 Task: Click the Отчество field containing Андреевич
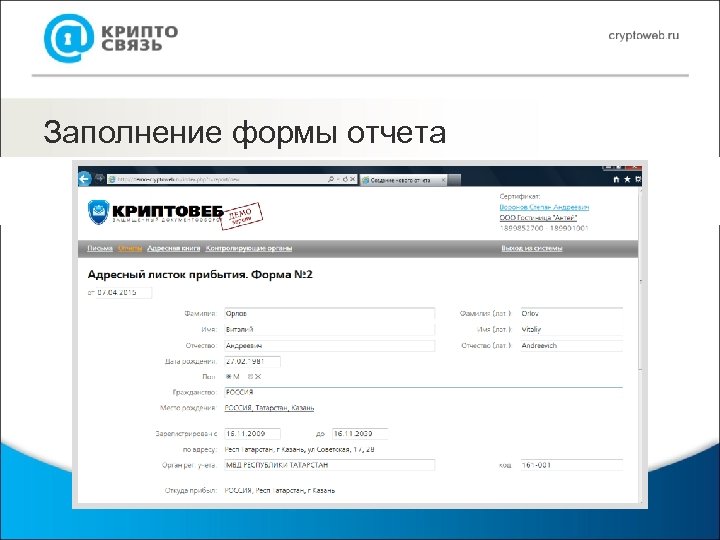tap(329, 346)
